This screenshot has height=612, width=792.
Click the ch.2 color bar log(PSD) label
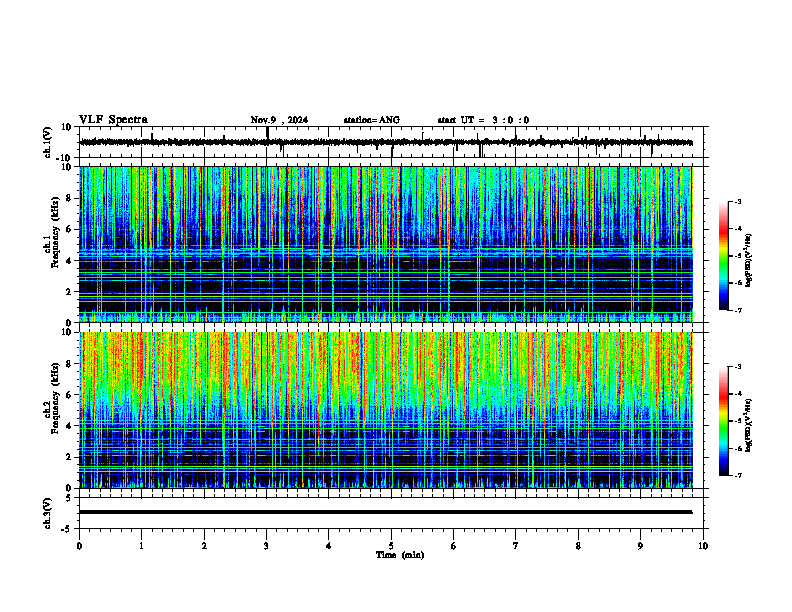point(750,425)
